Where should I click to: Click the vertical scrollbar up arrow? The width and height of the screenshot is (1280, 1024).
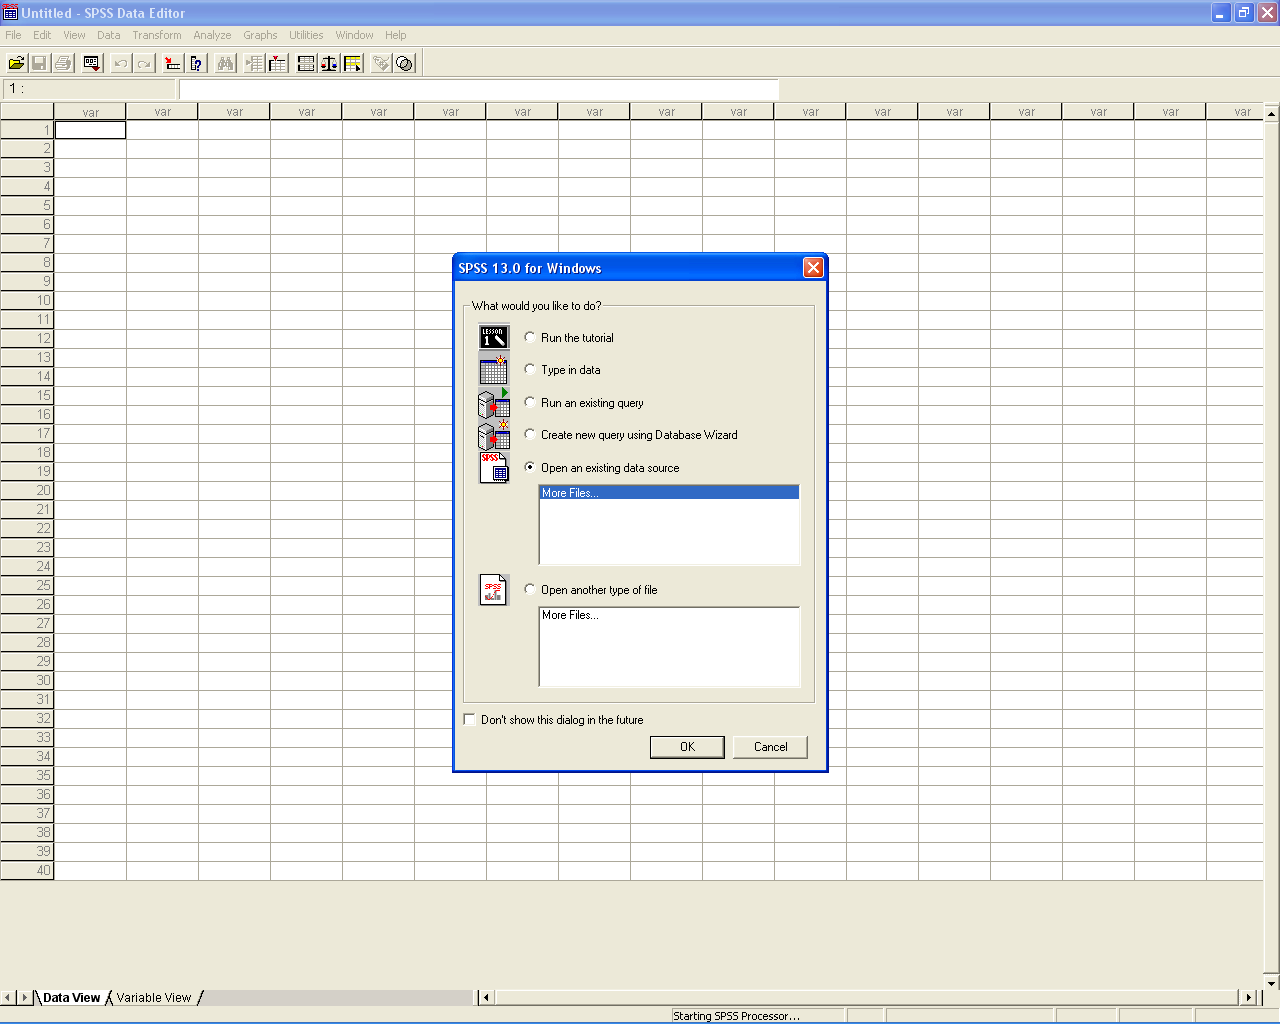click(x=1271, y=113)
